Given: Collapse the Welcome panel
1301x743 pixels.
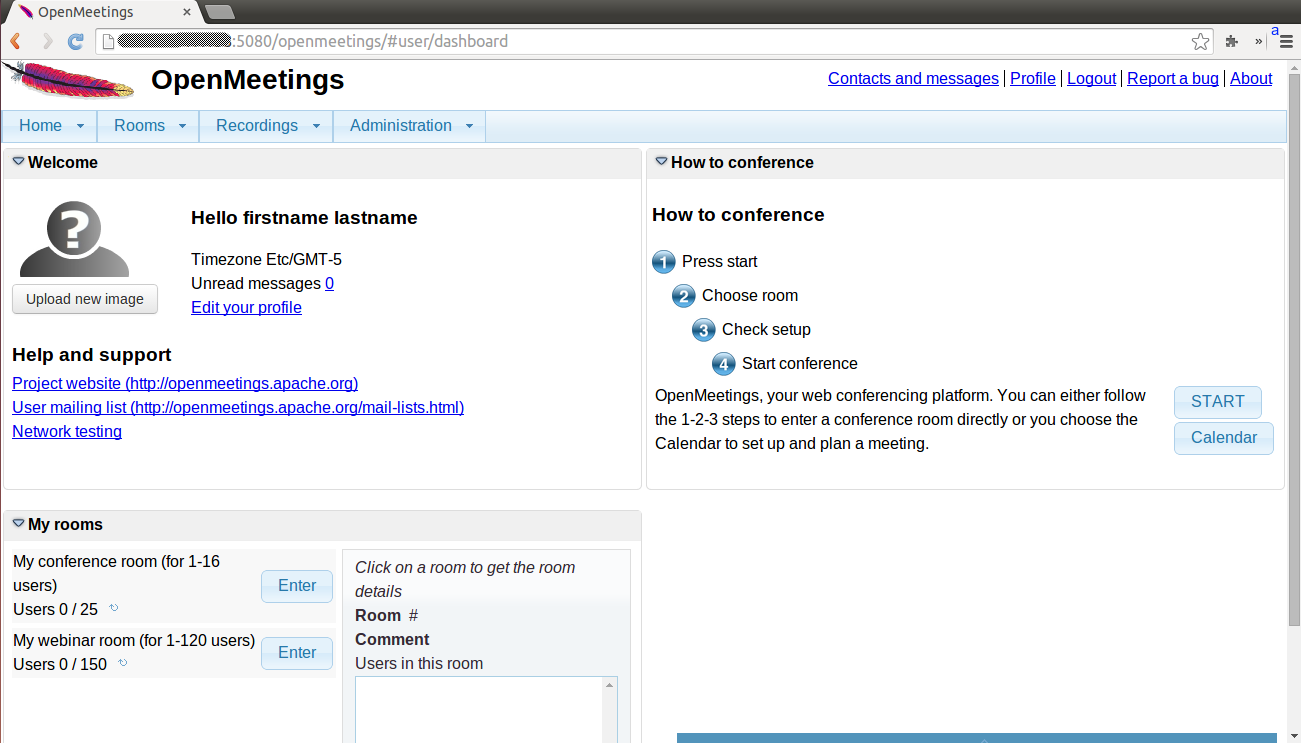Looking at the screenshot, I should tap(18, 161).
